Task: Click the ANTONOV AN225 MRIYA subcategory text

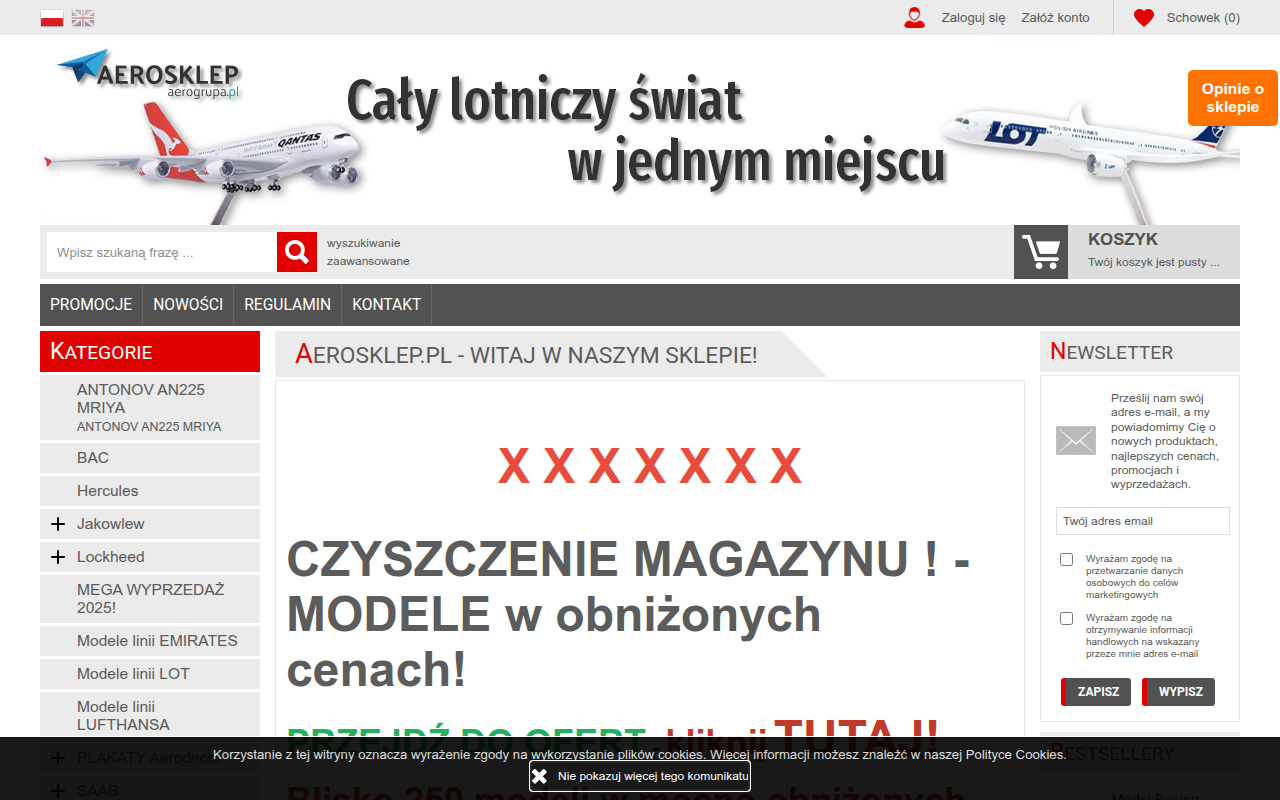Action: tap(149, 427)
